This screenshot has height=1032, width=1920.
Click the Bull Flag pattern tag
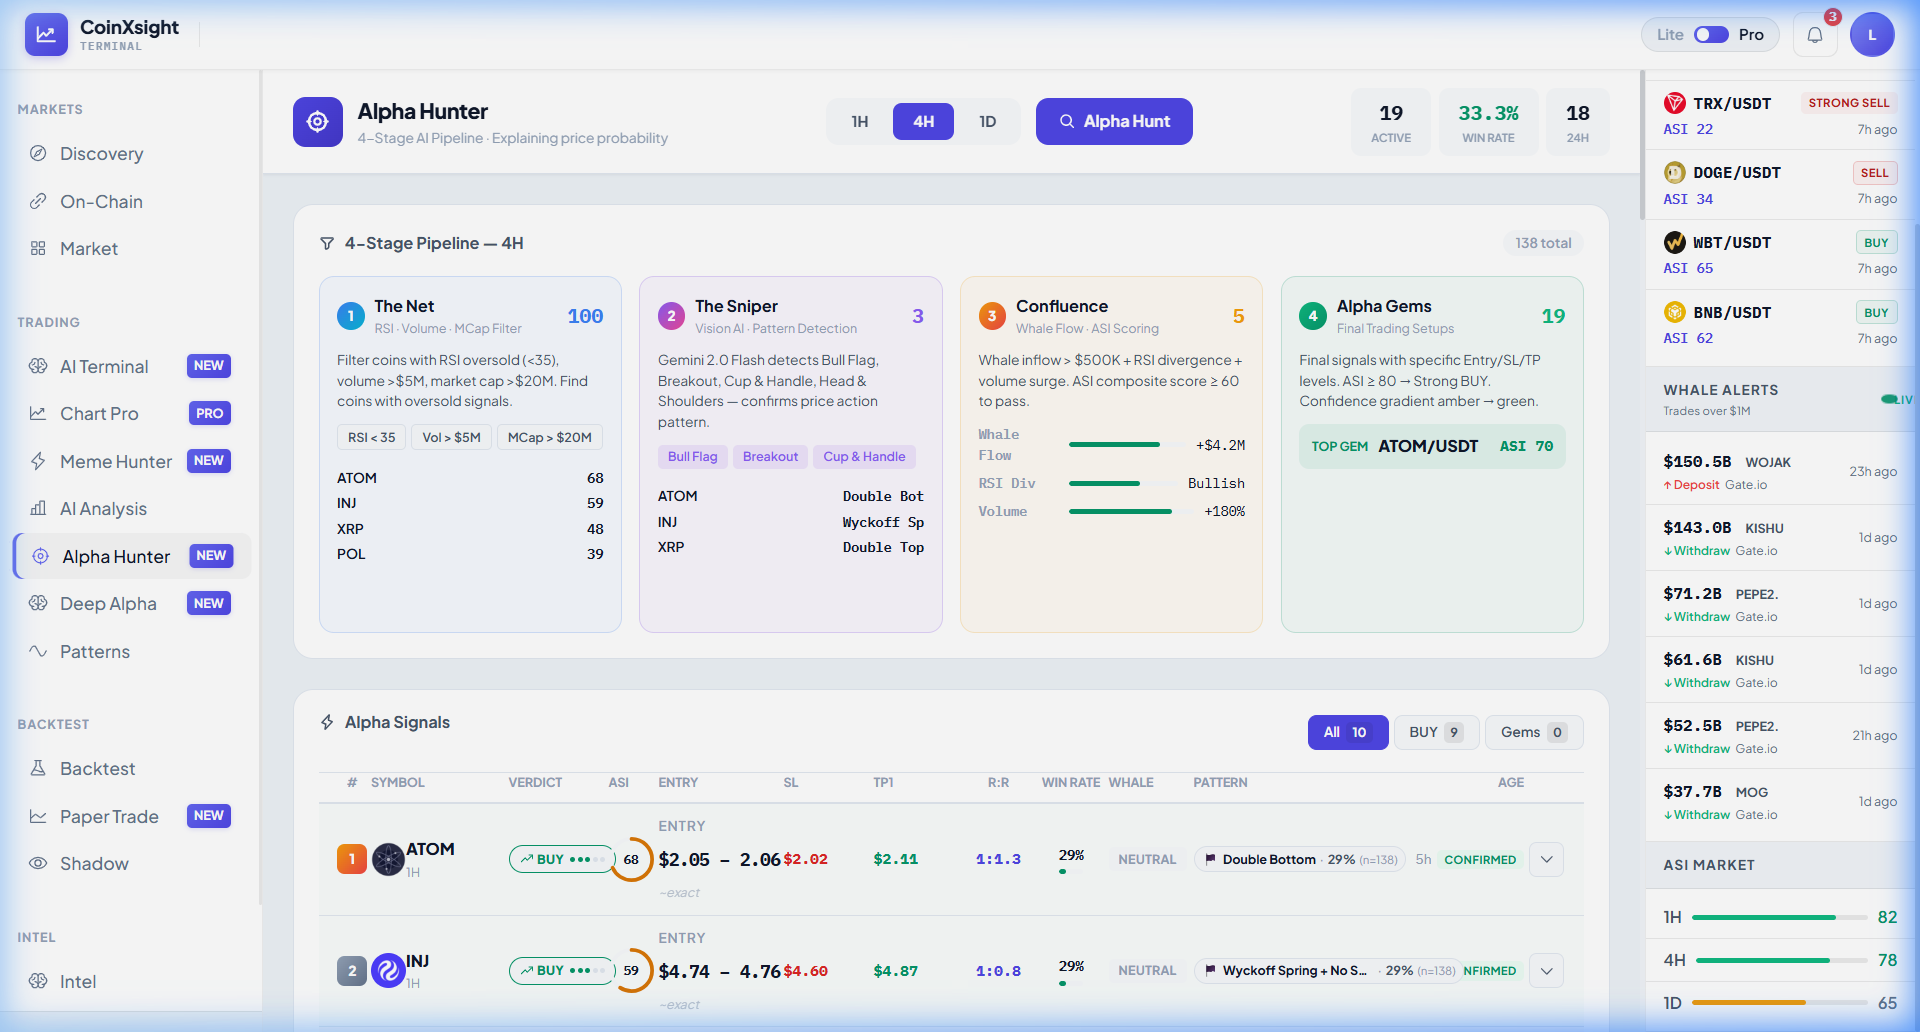coord(692,457)
